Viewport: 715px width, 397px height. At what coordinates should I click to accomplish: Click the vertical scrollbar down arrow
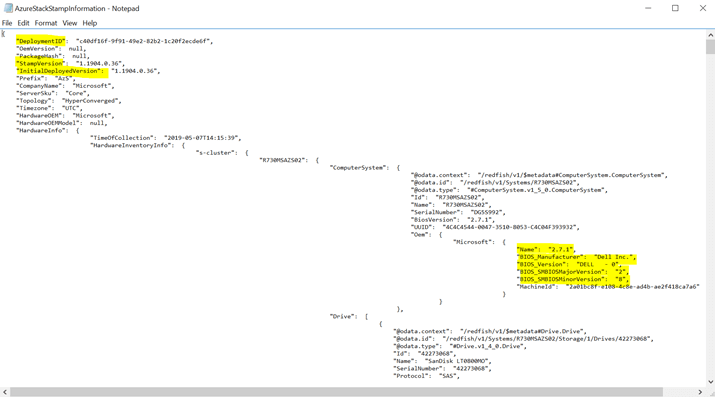point(710,382)
